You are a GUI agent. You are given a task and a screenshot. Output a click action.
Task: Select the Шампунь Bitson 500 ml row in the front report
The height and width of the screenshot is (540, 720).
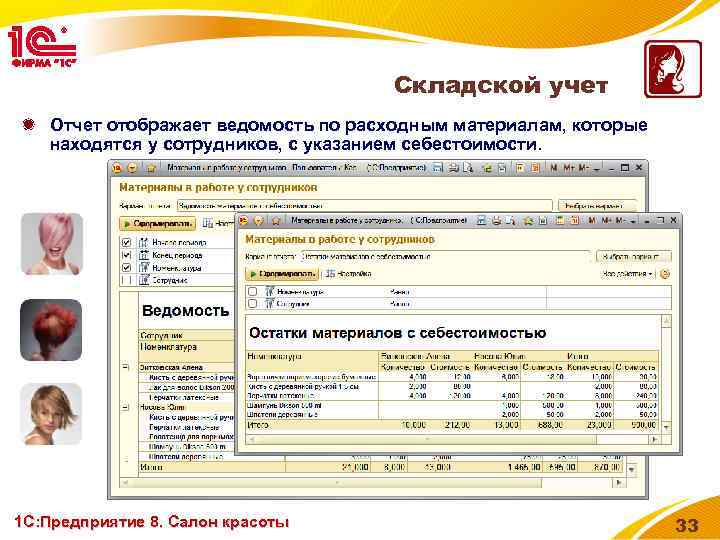[x=452, y=406]
